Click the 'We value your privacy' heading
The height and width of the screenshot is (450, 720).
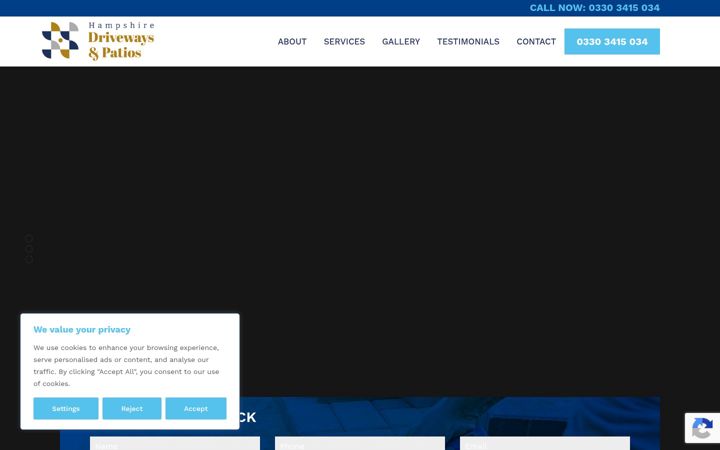coord(82,329)
